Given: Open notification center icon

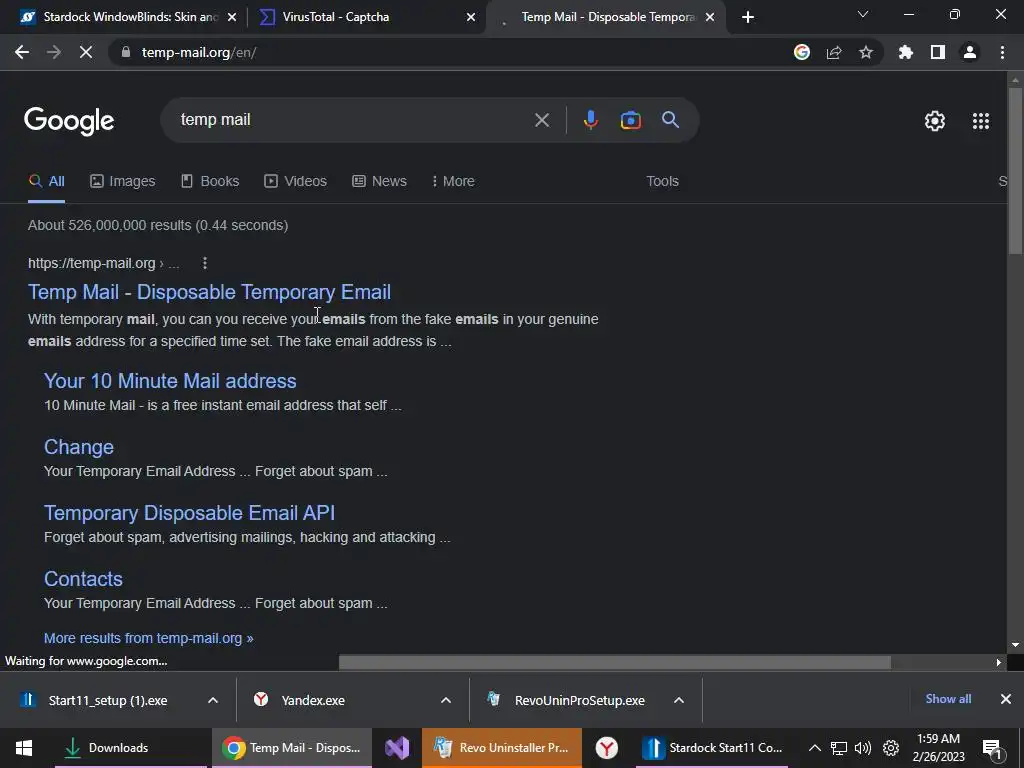Looking at the screenshot, I should [992, 749].
